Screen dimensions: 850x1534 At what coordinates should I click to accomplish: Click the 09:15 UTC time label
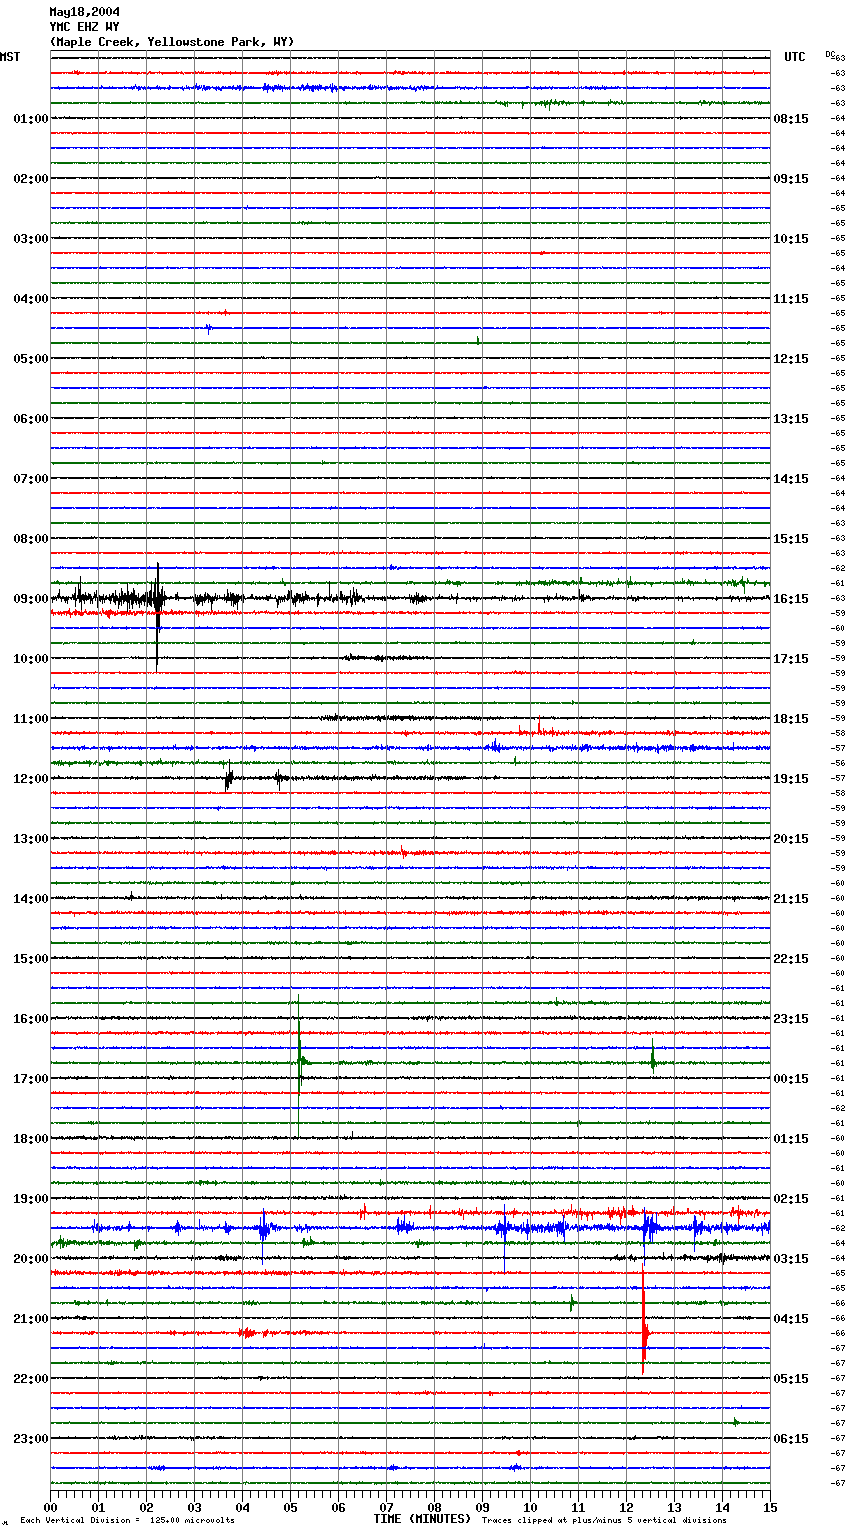click(x=791, y=179)
